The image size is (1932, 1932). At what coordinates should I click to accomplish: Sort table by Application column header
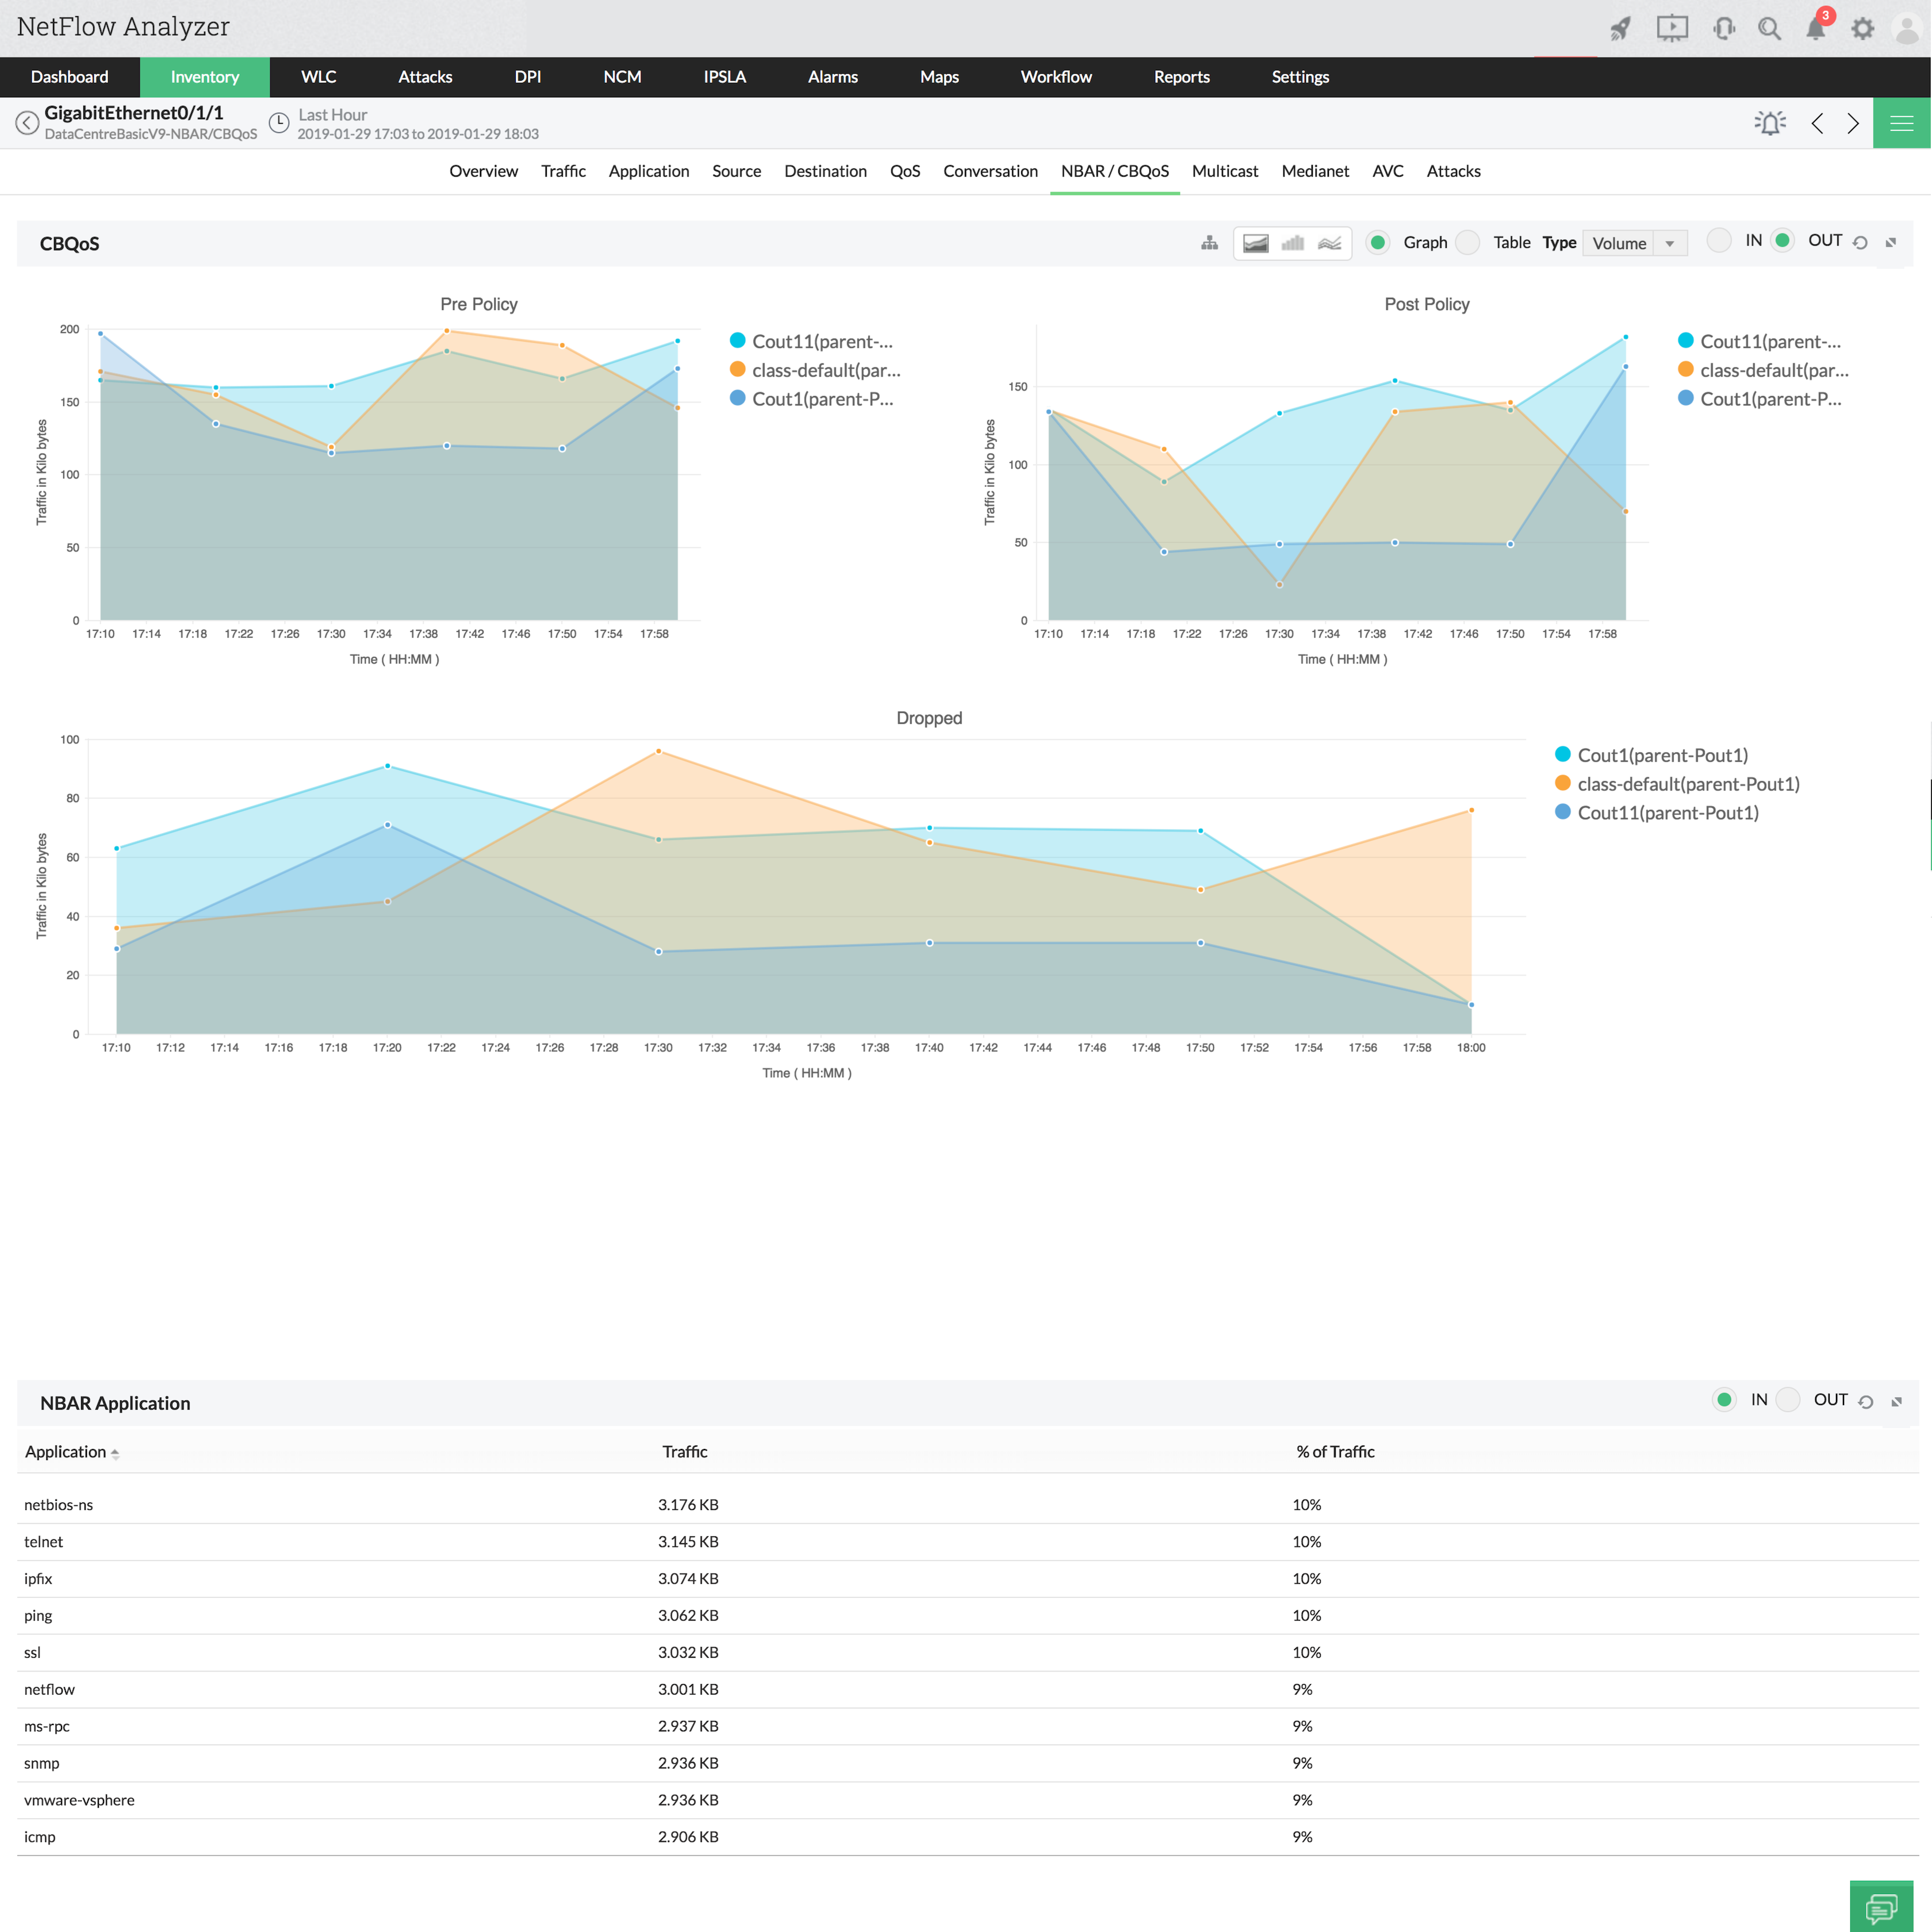coord(66,1452)
